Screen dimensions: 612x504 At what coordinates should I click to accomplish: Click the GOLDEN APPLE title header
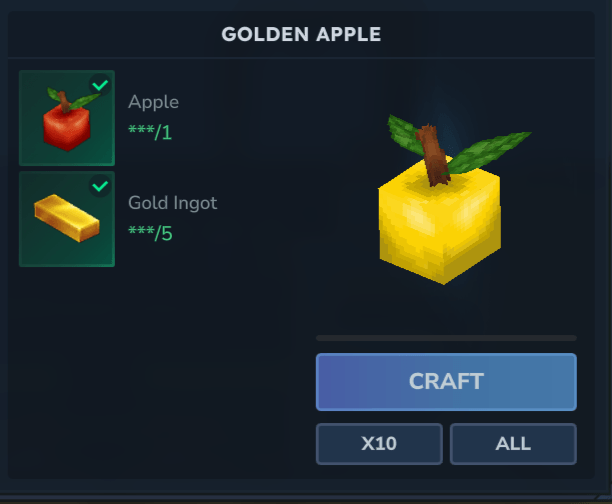tap(301, 34)
